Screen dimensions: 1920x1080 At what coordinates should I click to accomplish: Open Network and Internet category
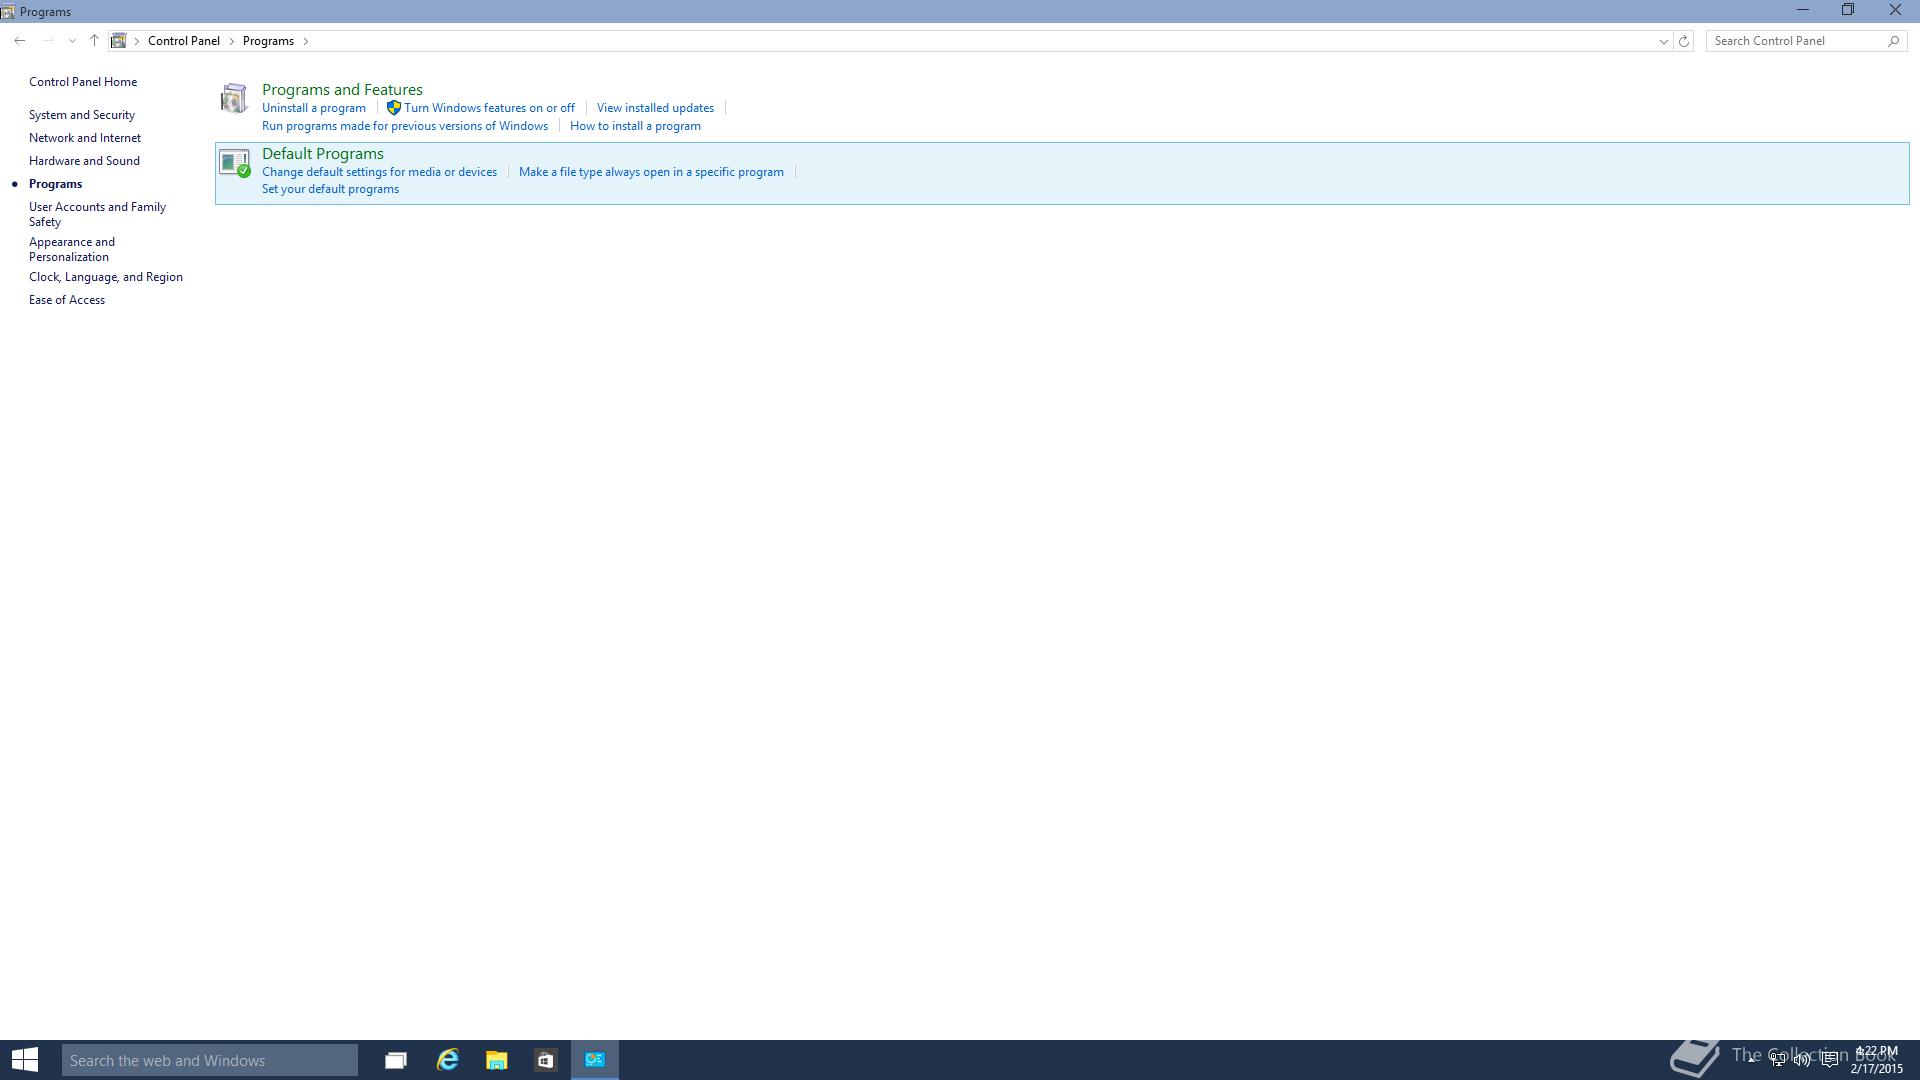pos(85,138)
